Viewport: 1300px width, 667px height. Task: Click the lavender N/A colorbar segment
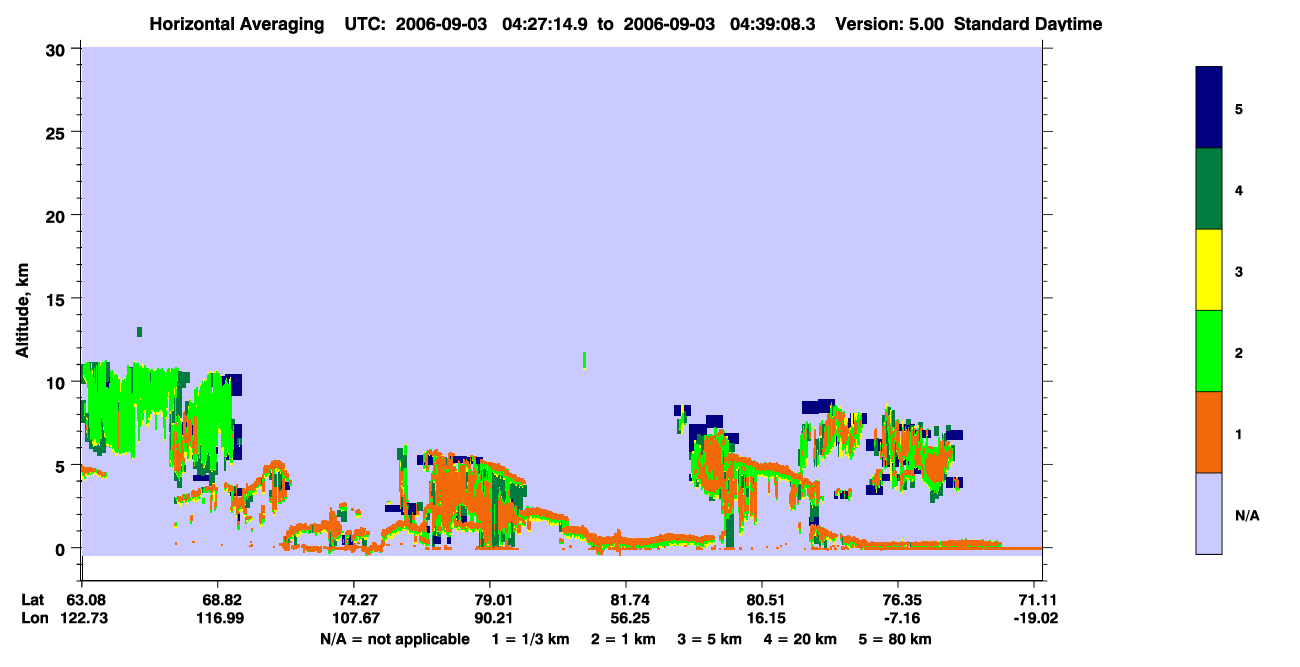click(1209, 513)
